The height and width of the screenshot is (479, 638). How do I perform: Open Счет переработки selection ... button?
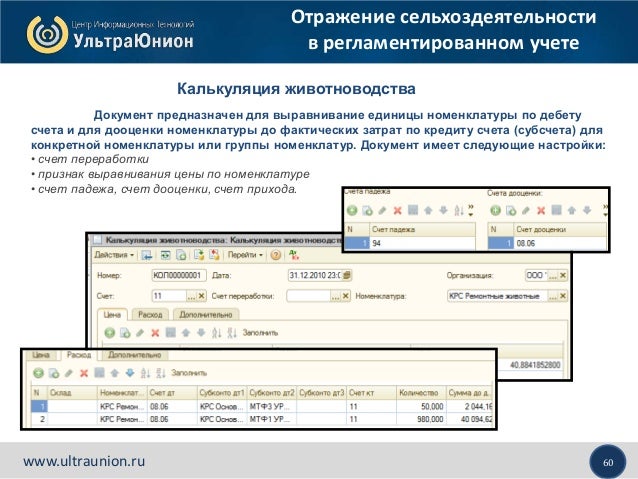335,296
